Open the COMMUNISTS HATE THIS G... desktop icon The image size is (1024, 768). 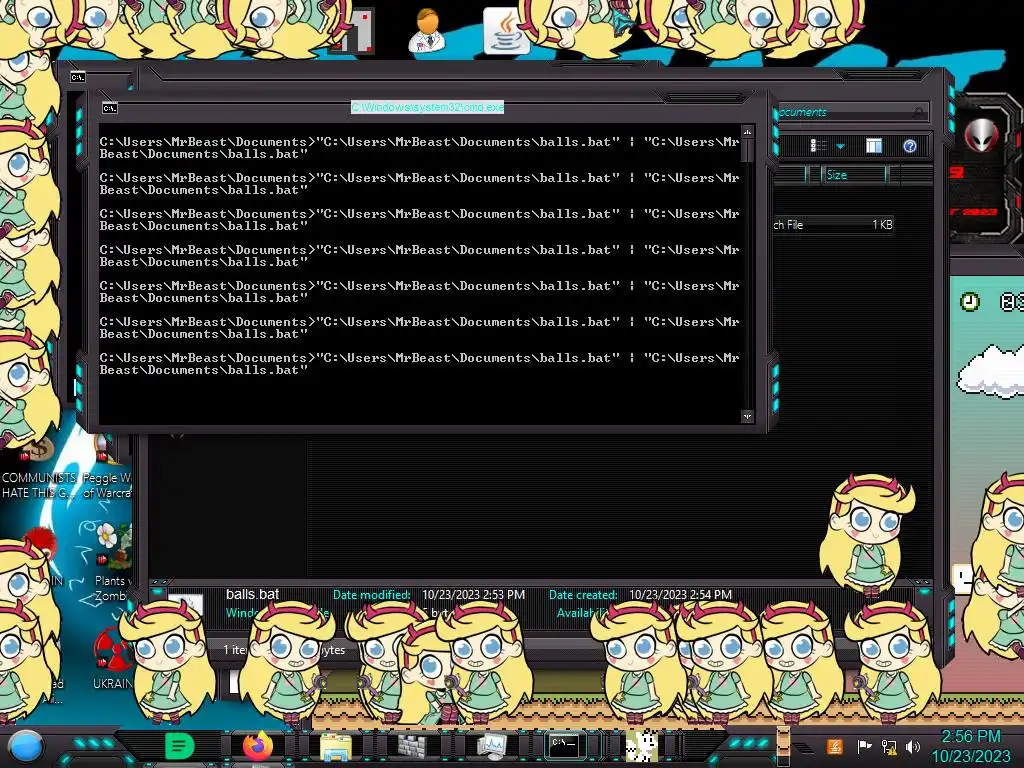(x=38, y=468)
